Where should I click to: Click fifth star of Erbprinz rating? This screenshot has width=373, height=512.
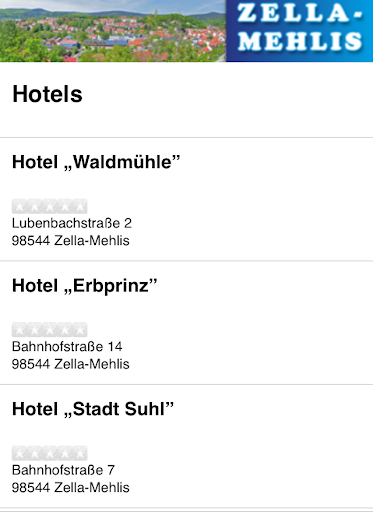80,330
